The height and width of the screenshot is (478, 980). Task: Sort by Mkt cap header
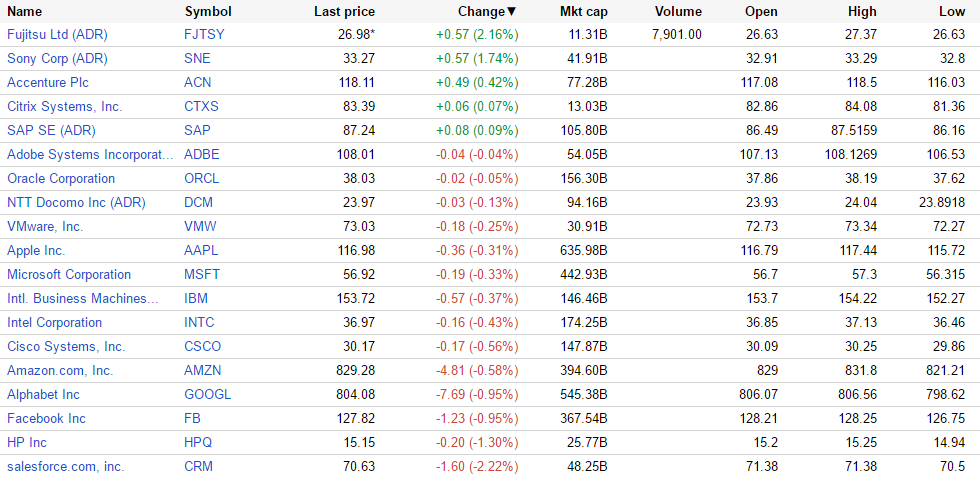click(x=583, y=11)
